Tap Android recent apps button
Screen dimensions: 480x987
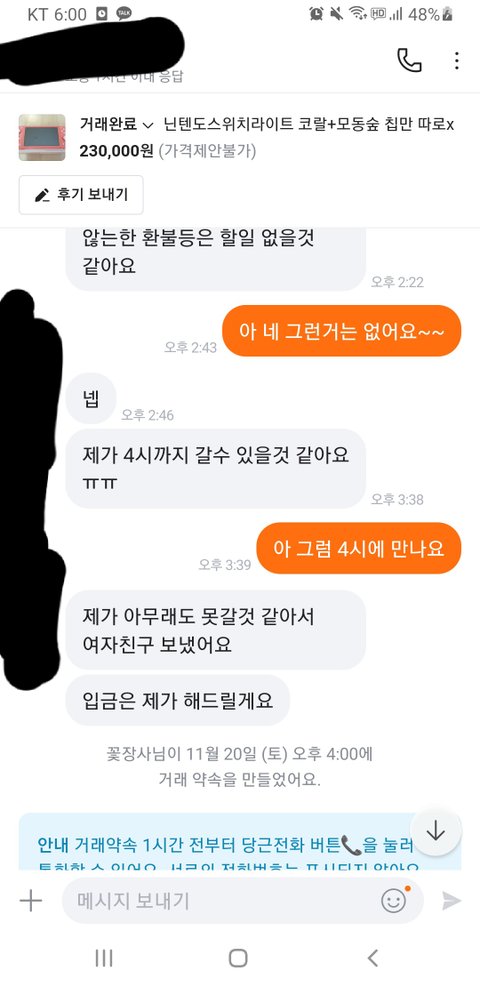click(x=104, y=958)
